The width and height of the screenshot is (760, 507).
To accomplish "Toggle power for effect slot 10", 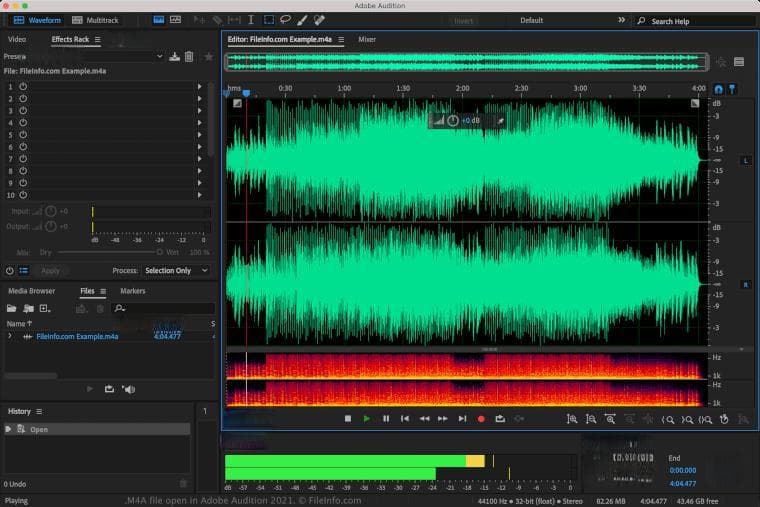I will [x=23, y=195].
